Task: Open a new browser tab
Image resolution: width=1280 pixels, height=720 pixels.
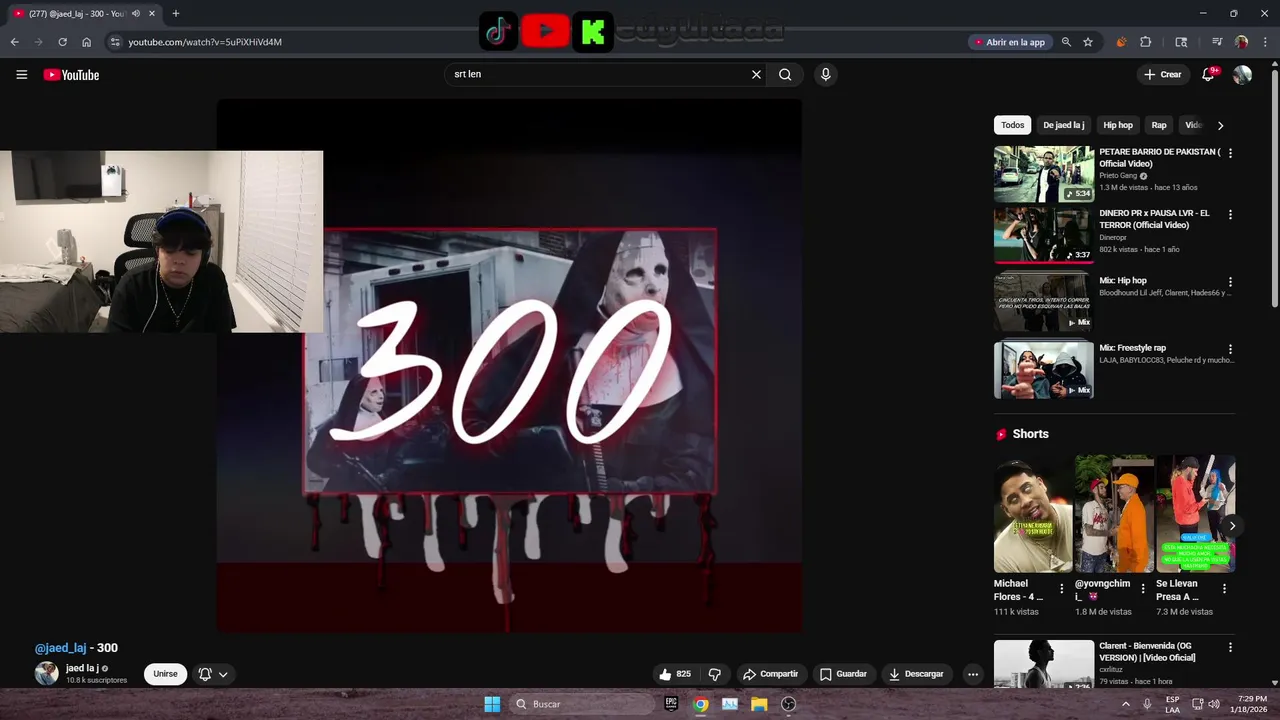Action: 176,13
